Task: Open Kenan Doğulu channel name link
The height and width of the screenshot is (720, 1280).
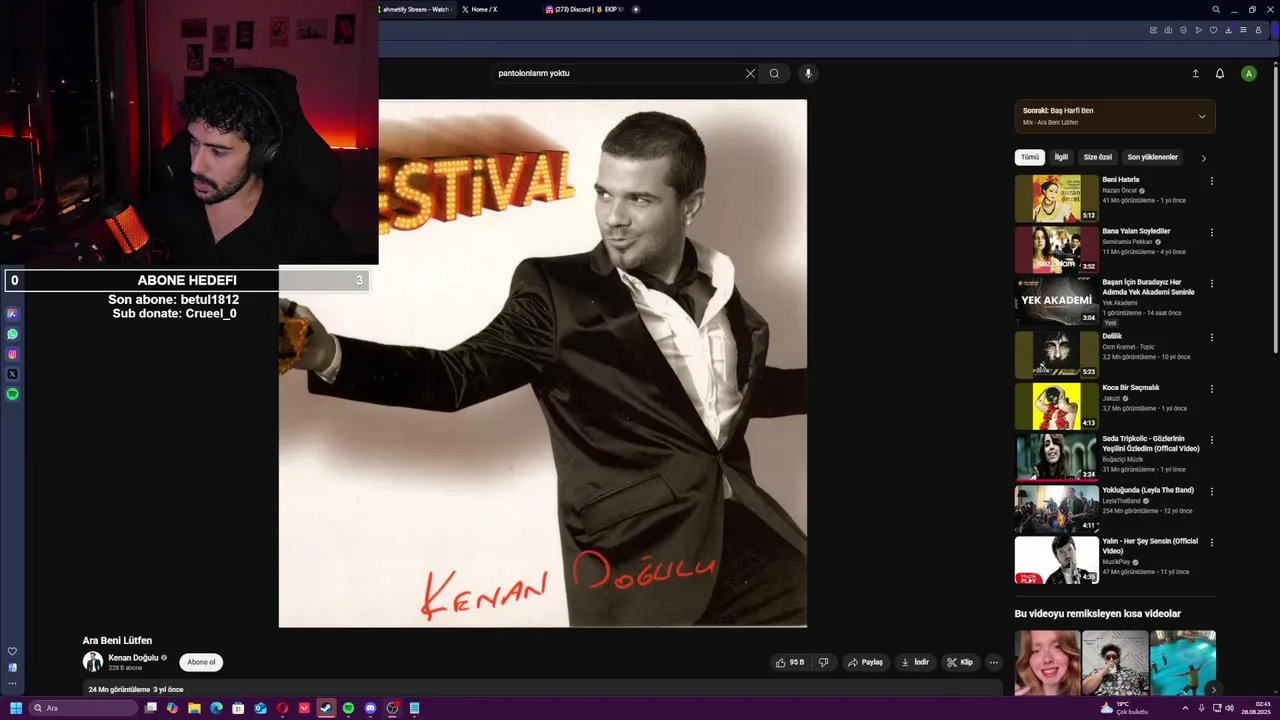Action: click(133, 658)
